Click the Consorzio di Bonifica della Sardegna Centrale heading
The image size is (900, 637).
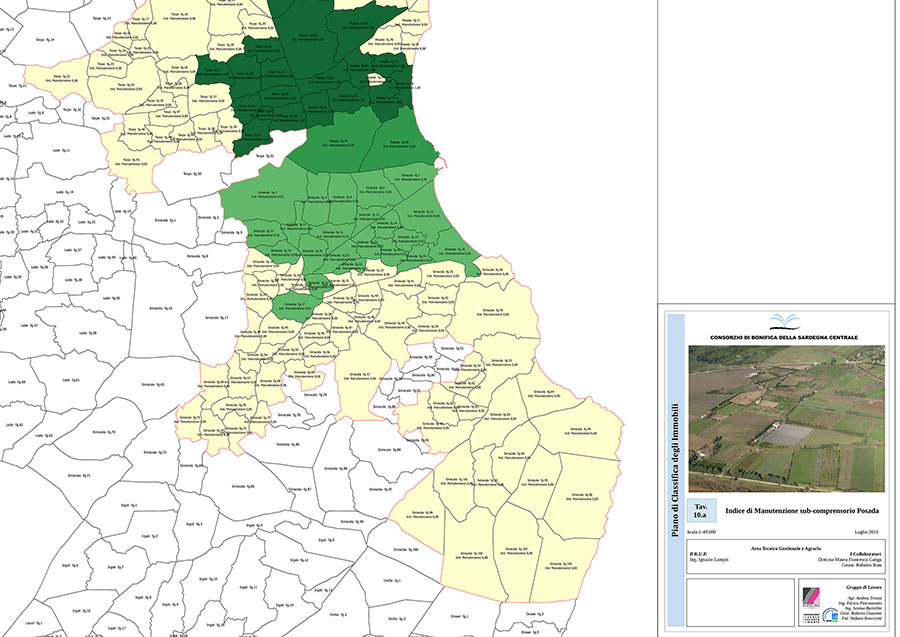(x=784, y=337)
